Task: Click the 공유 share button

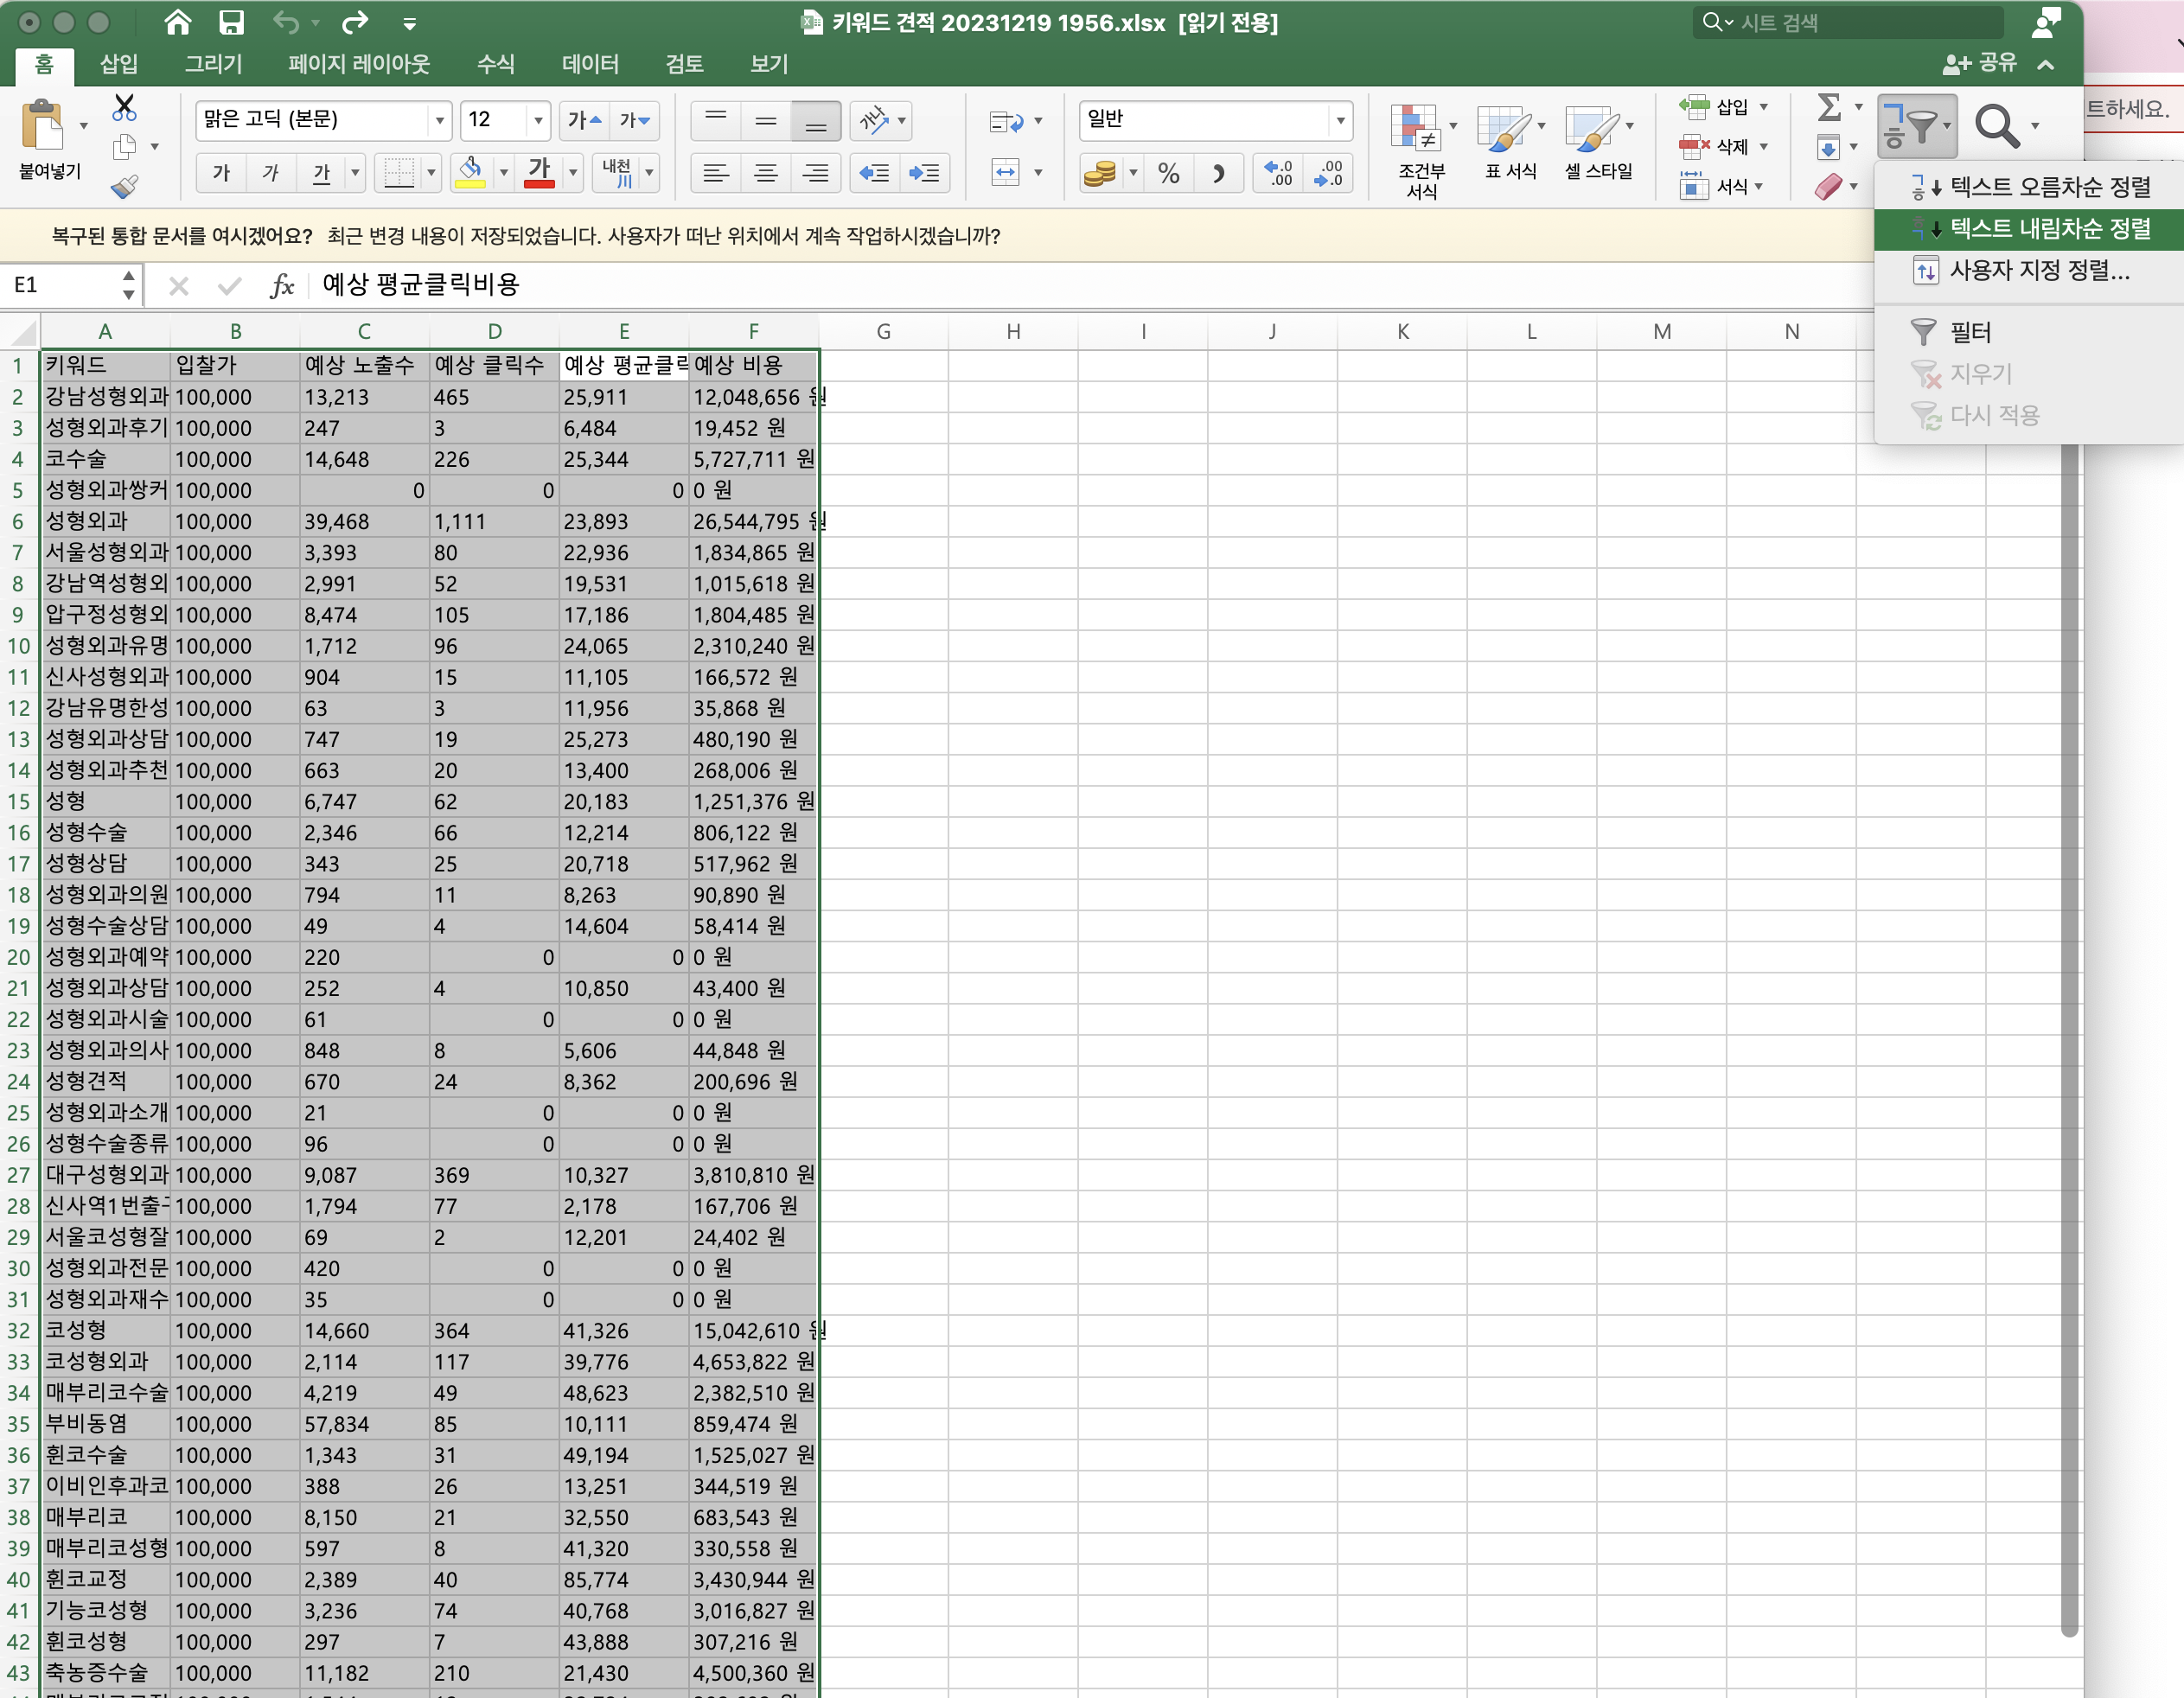Action: coord(1981,63)
